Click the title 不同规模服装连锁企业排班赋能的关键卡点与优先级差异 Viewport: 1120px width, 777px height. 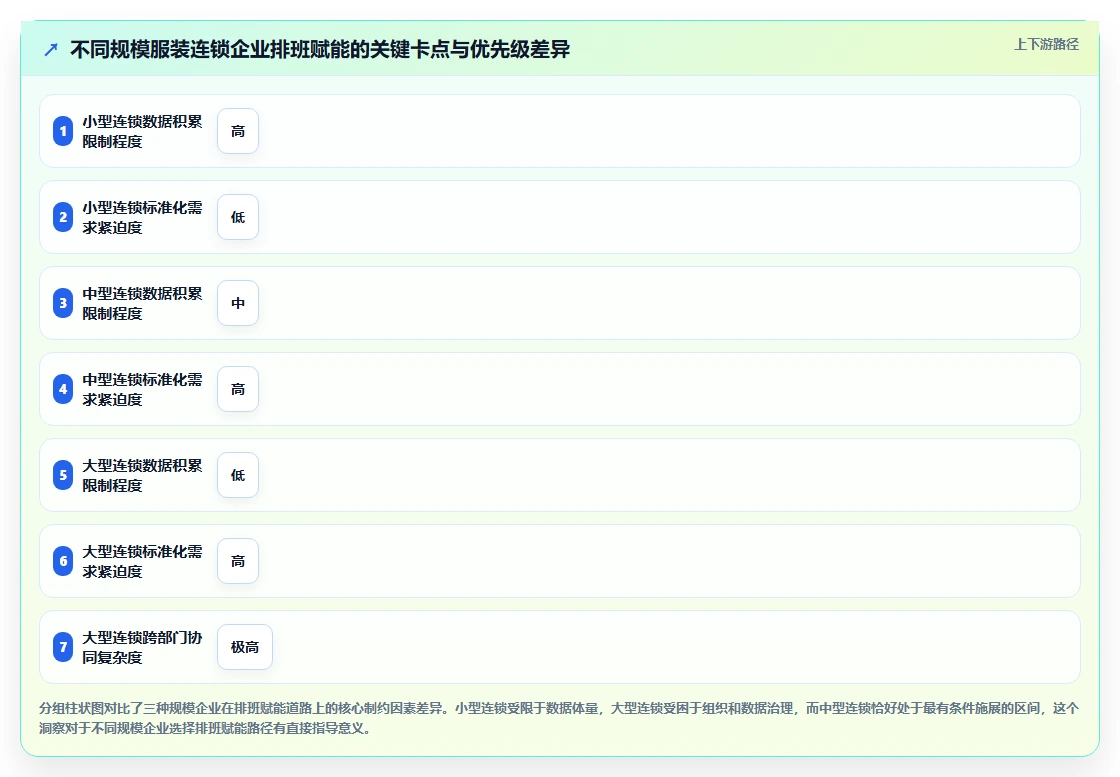click(x=320, y=49)
